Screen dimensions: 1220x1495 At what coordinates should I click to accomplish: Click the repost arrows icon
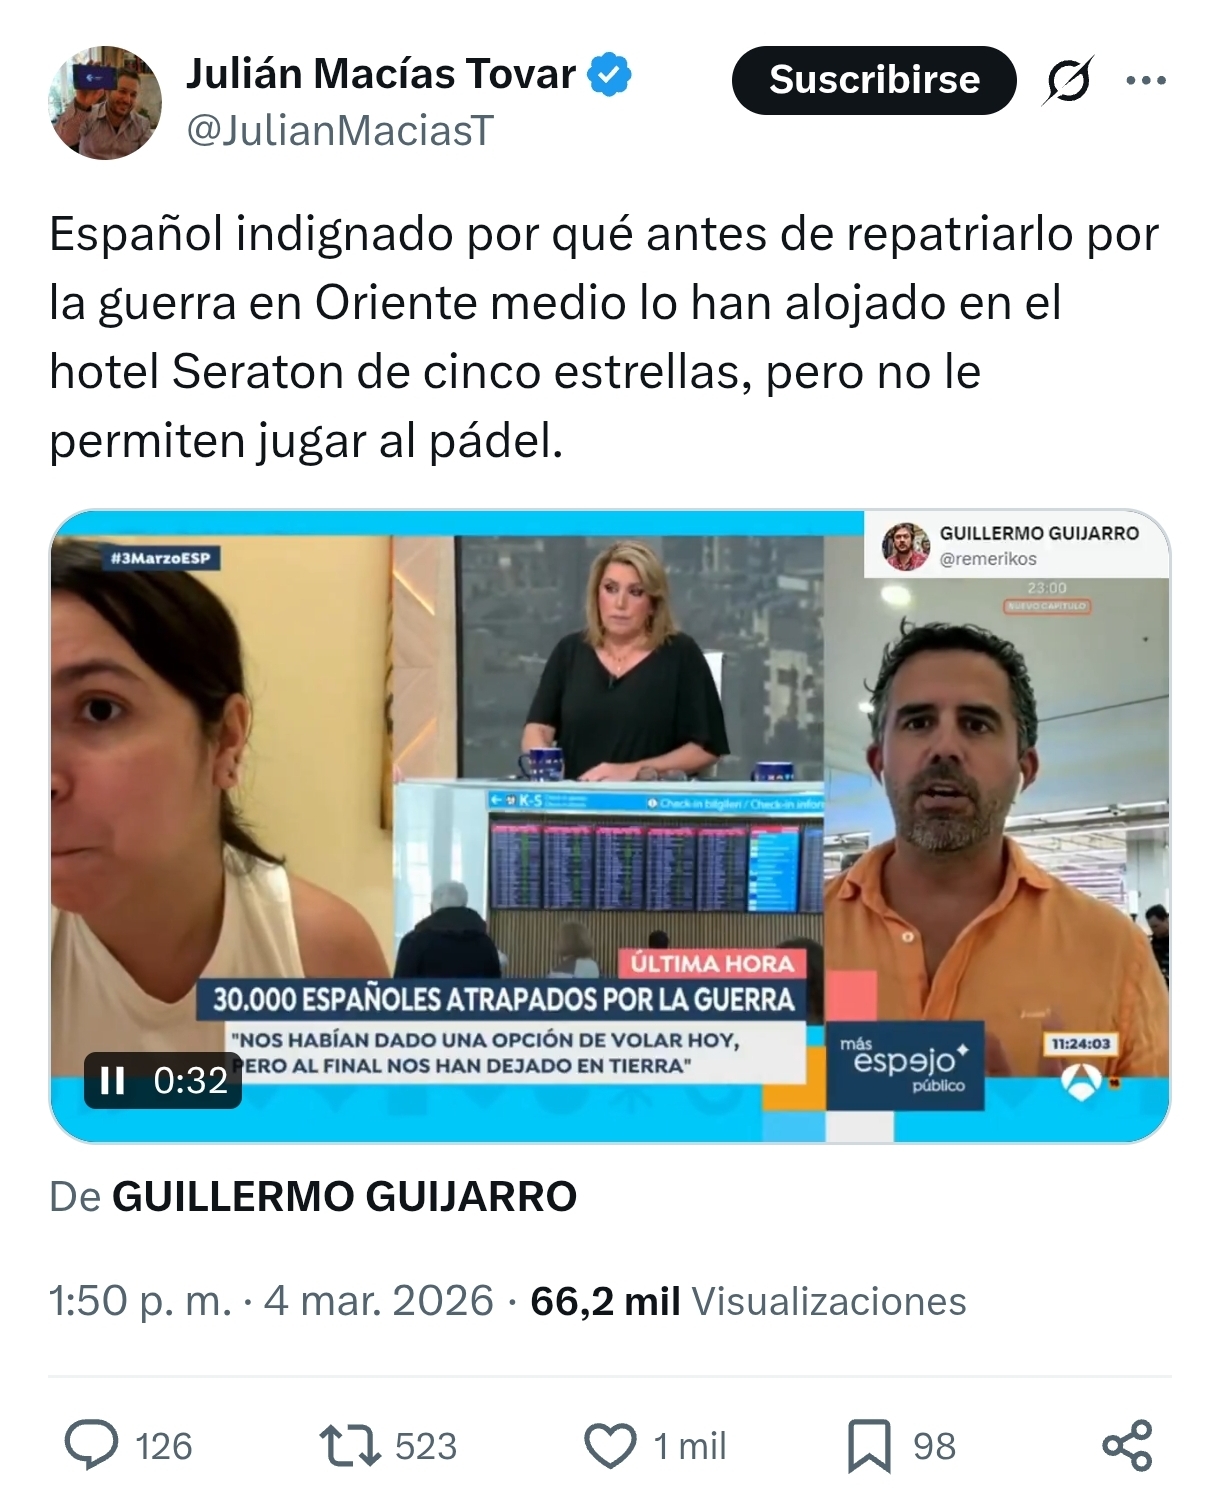[x=349, y=1445]
